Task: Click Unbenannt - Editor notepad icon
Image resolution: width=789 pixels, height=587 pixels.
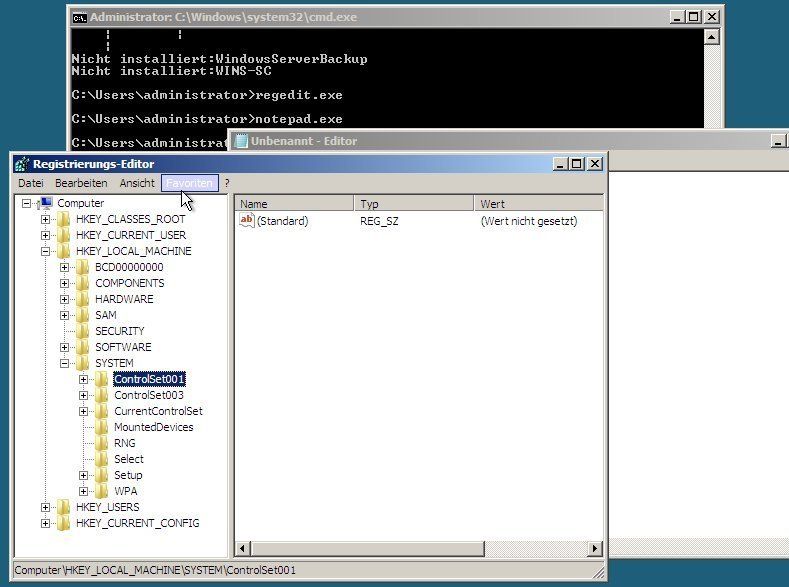Action: [242, 141]
